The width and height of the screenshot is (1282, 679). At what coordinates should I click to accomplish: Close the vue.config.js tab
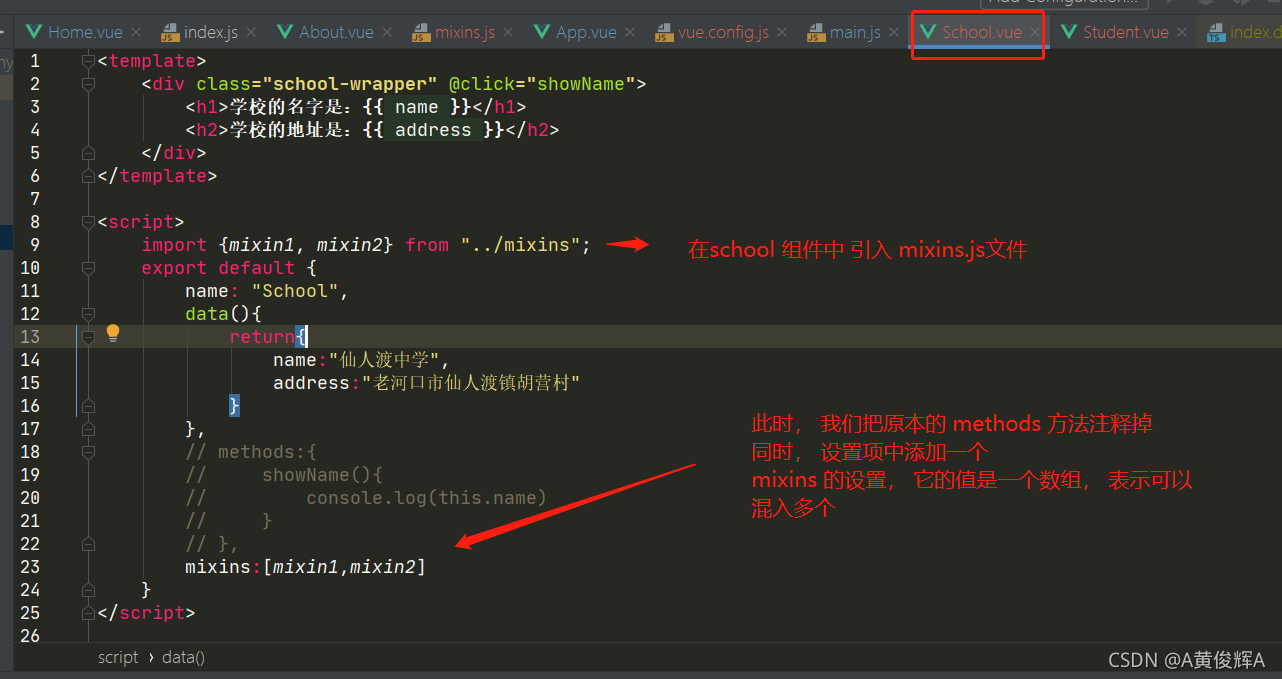(784, 33)
